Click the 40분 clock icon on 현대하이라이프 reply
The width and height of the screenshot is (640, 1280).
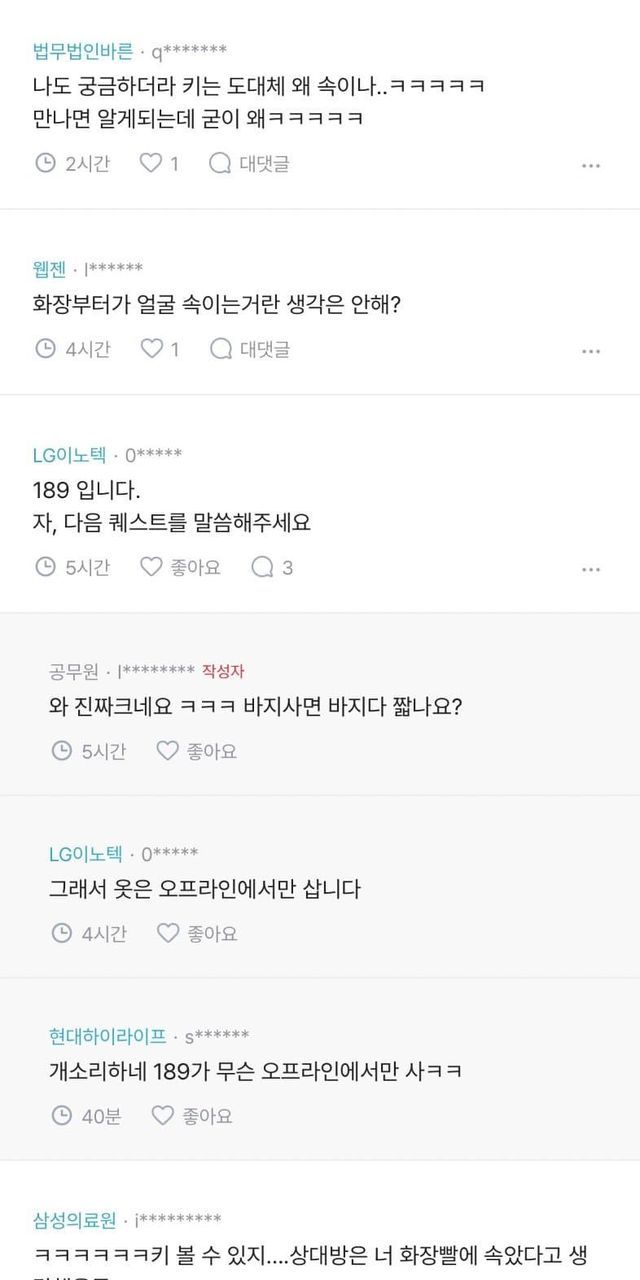(x=61, y=1115)
